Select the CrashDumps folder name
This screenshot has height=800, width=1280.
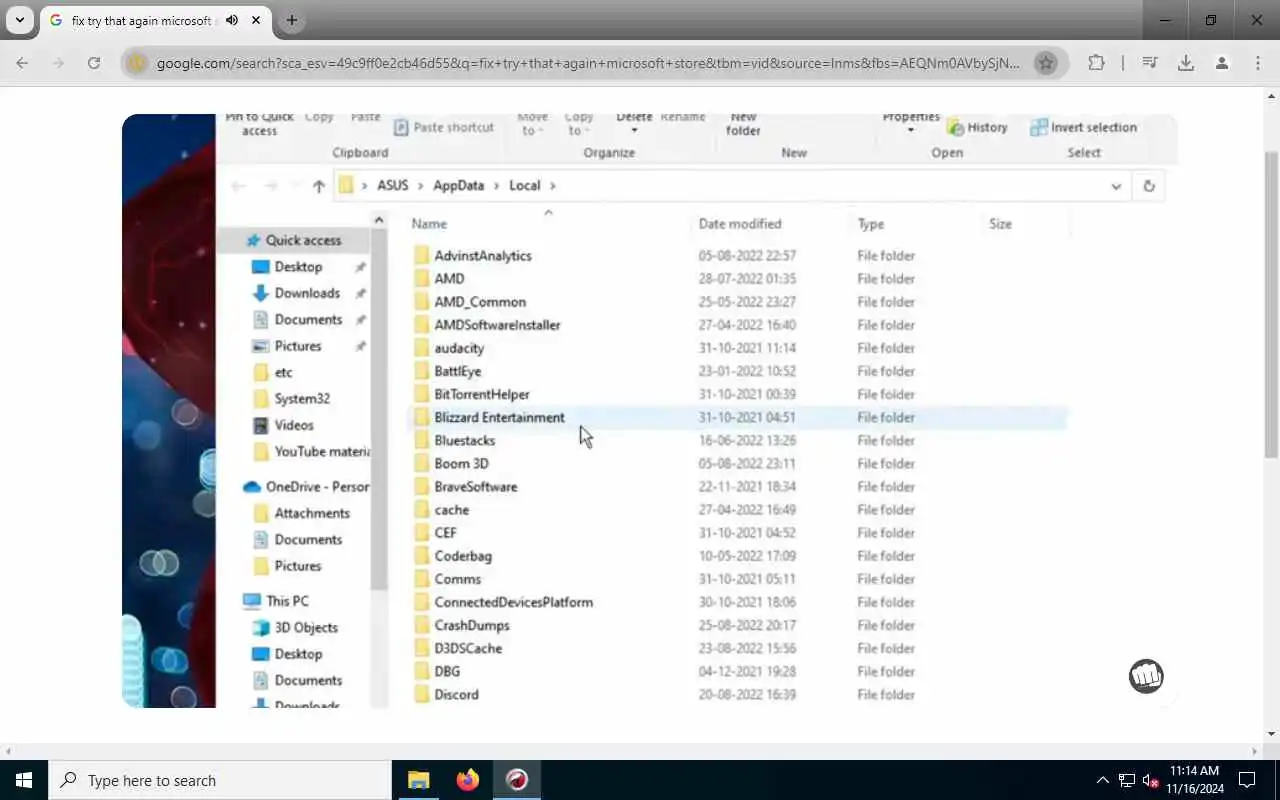[472, 626]
